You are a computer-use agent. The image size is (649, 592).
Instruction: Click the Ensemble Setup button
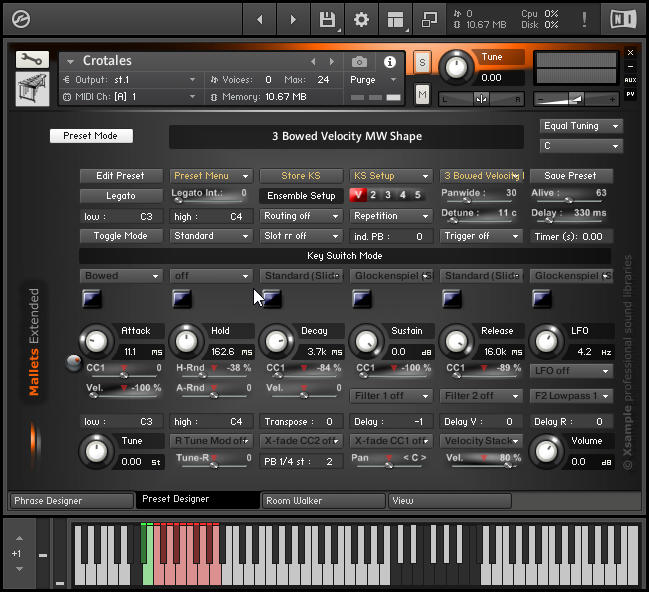pyautogui.click(x=301, y=196)
